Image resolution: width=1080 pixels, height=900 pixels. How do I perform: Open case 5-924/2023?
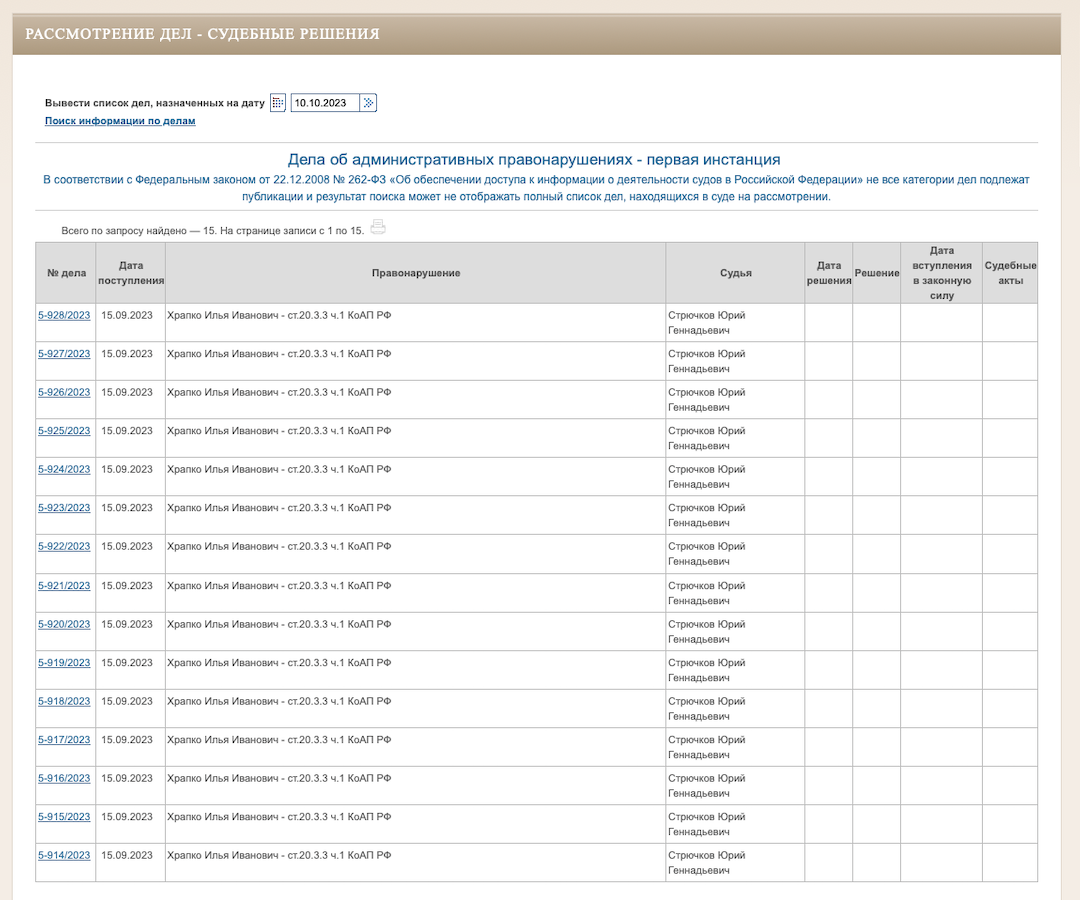(64, 469)
